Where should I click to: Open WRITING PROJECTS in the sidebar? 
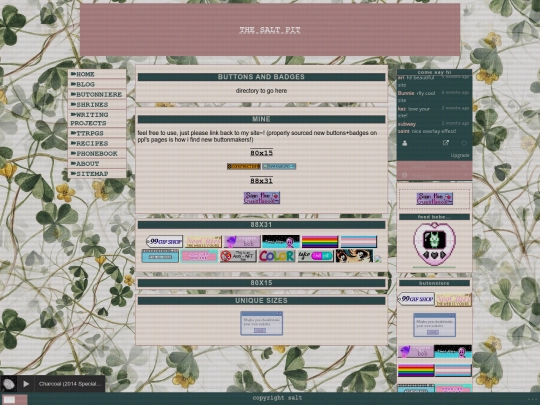coord(97,118)
